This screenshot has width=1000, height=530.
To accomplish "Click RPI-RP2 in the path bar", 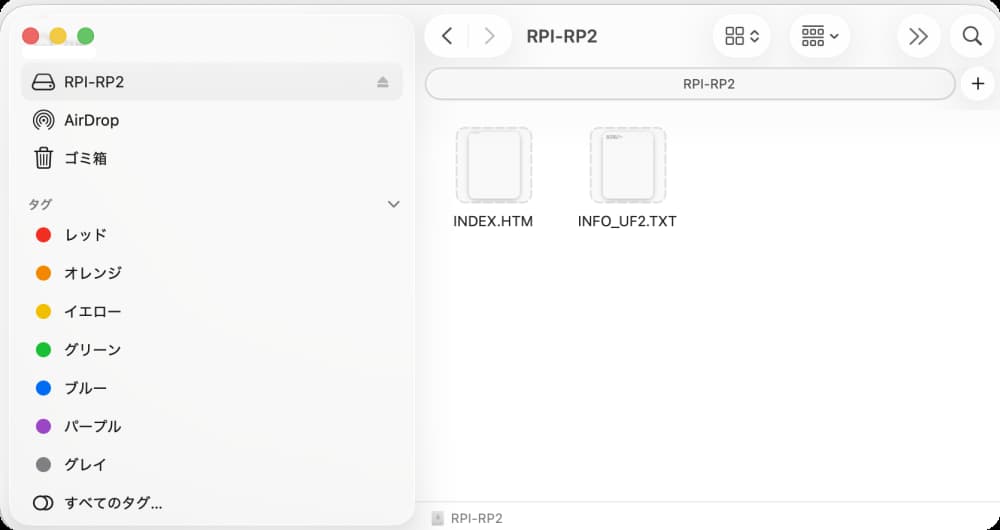I will (467, 519).
